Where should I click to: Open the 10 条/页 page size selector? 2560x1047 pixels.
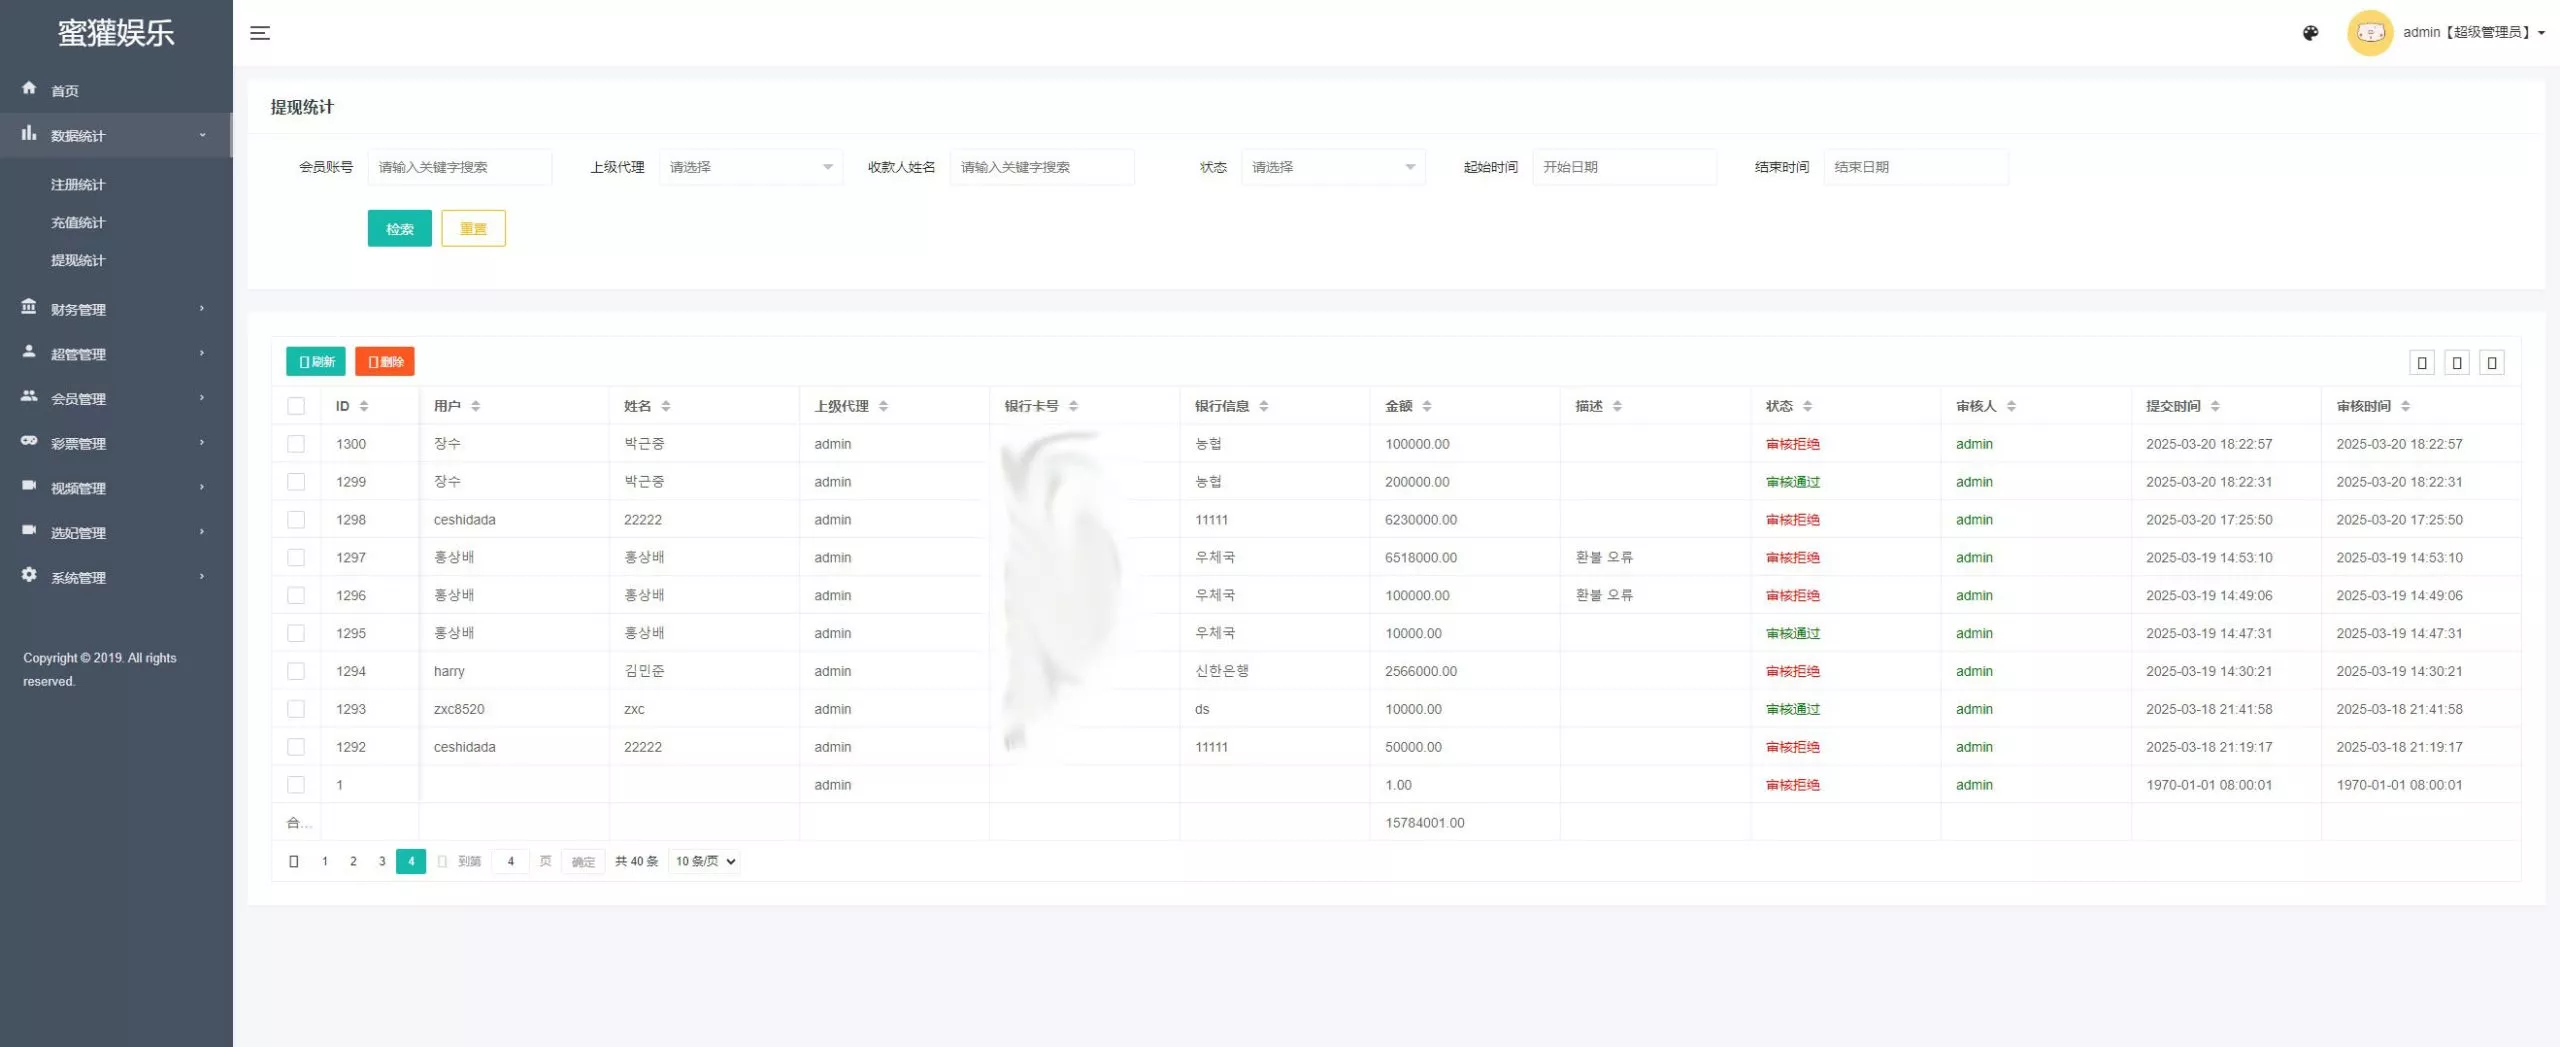[705, 861]
